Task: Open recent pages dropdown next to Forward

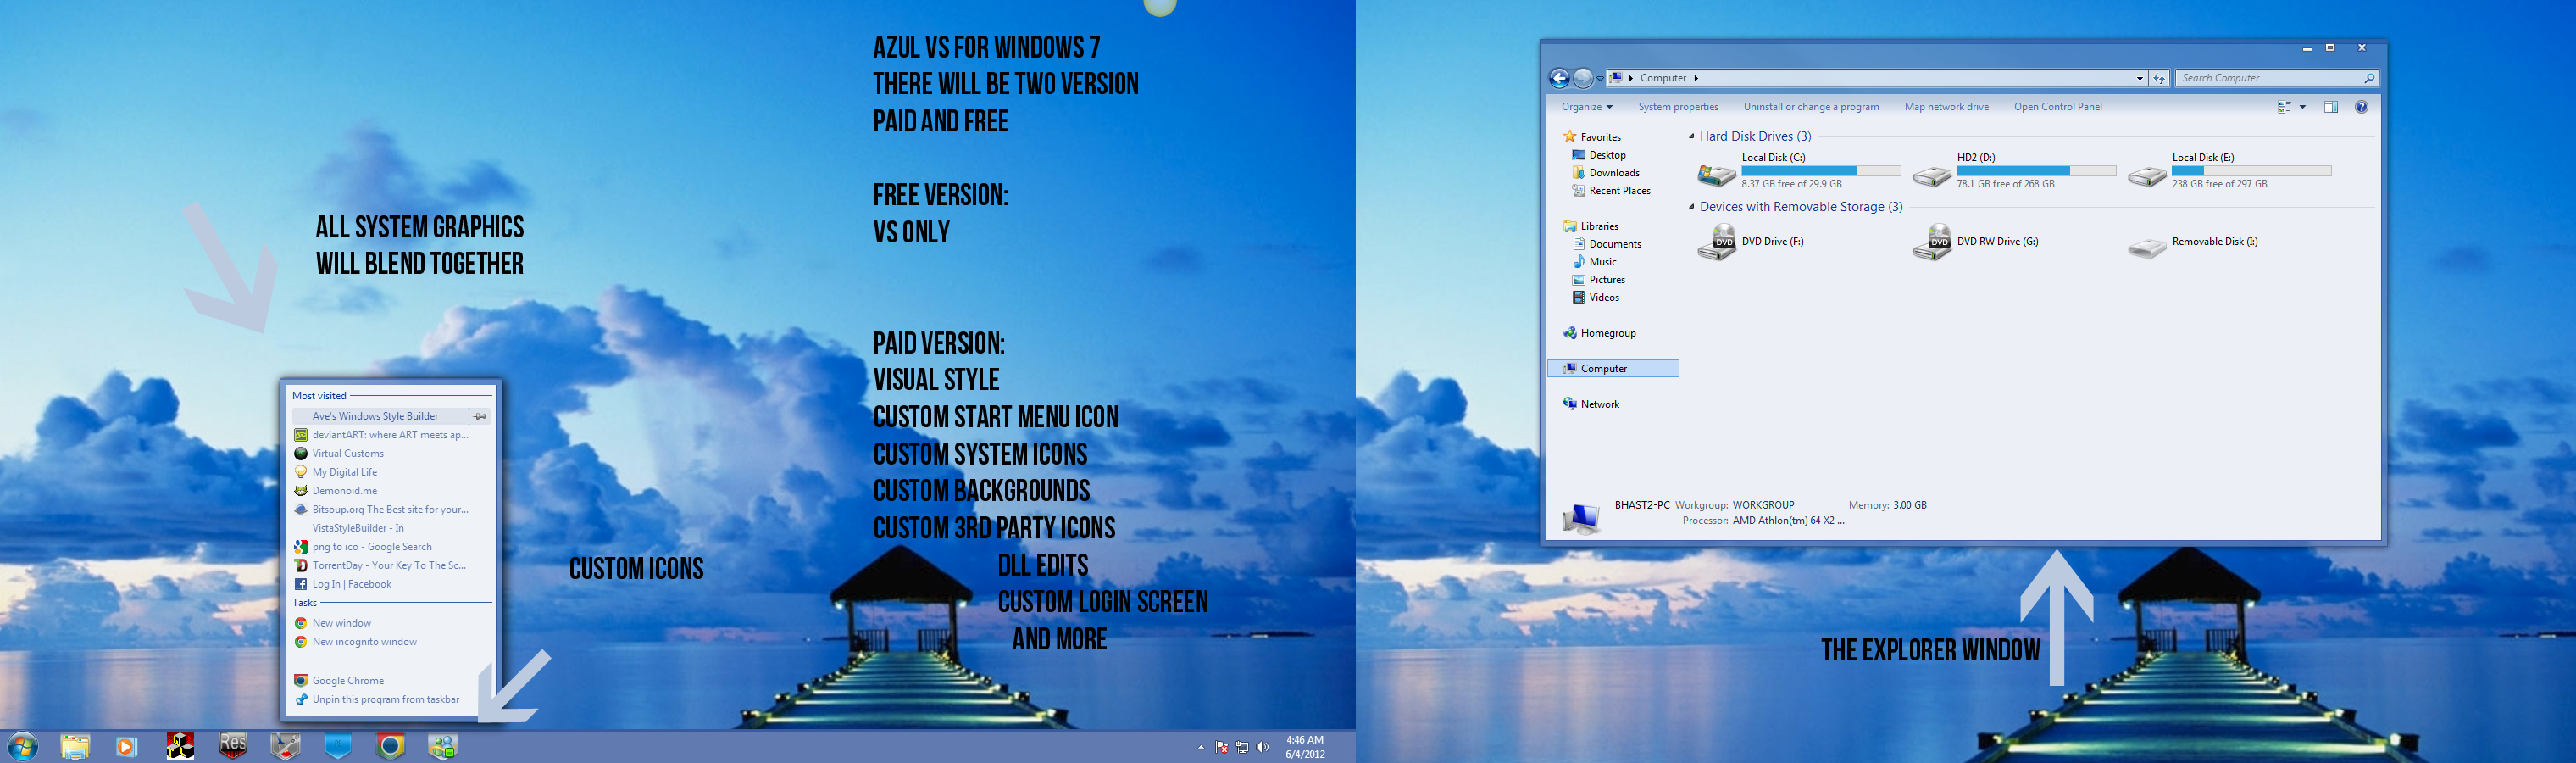Action: click(x=1600, y=79)
